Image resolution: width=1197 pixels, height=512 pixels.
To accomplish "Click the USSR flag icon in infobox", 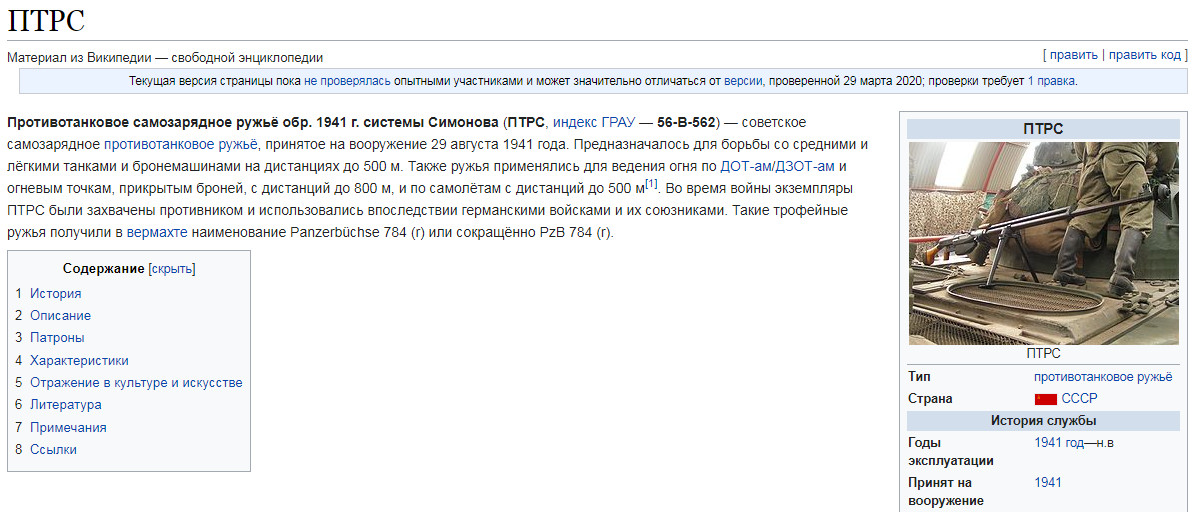I will [1045, 399].
